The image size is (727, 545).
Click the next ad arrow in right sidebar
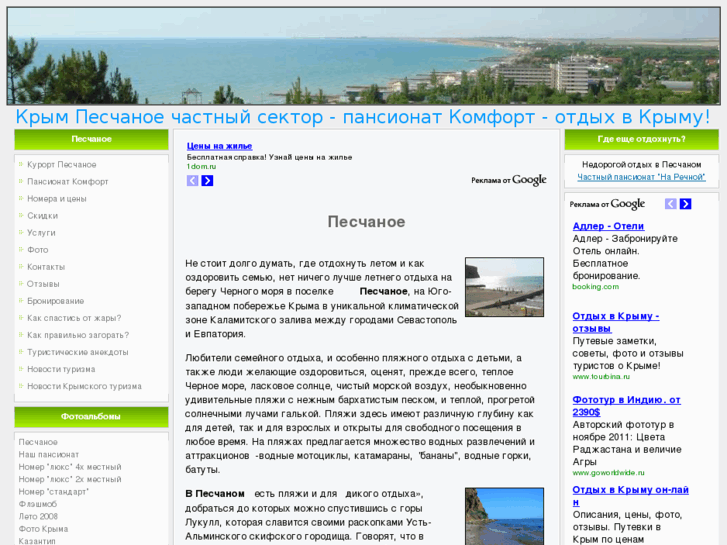686,204
